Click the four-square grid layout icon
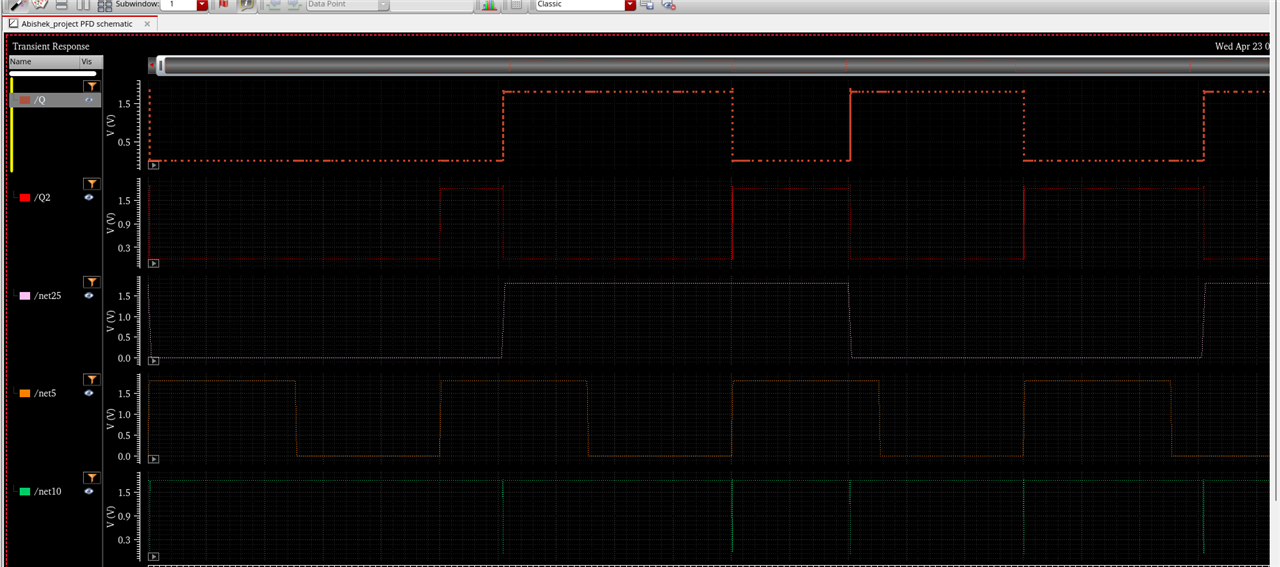The width and height of the screenshot is (1280, 567). click(105, 5)
